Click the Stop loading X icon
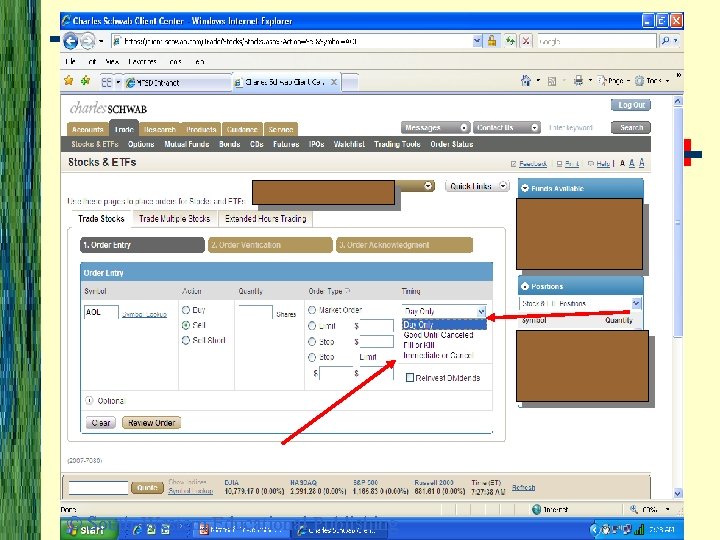Screen dimensions: 720x540 coord(526,41)
